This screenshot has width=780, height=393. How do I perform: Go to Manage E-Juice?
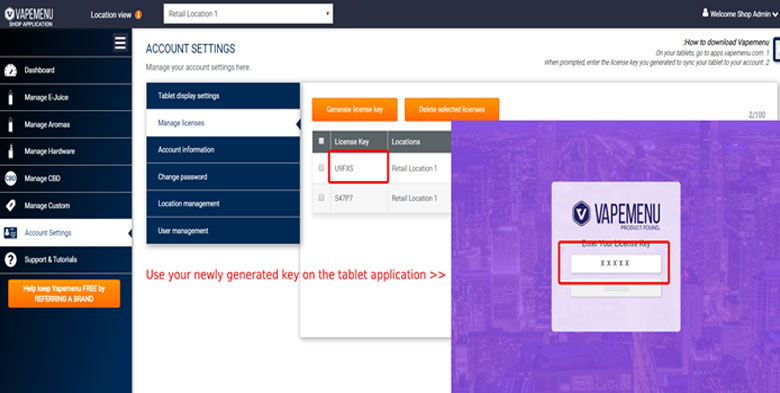point(66,98)
